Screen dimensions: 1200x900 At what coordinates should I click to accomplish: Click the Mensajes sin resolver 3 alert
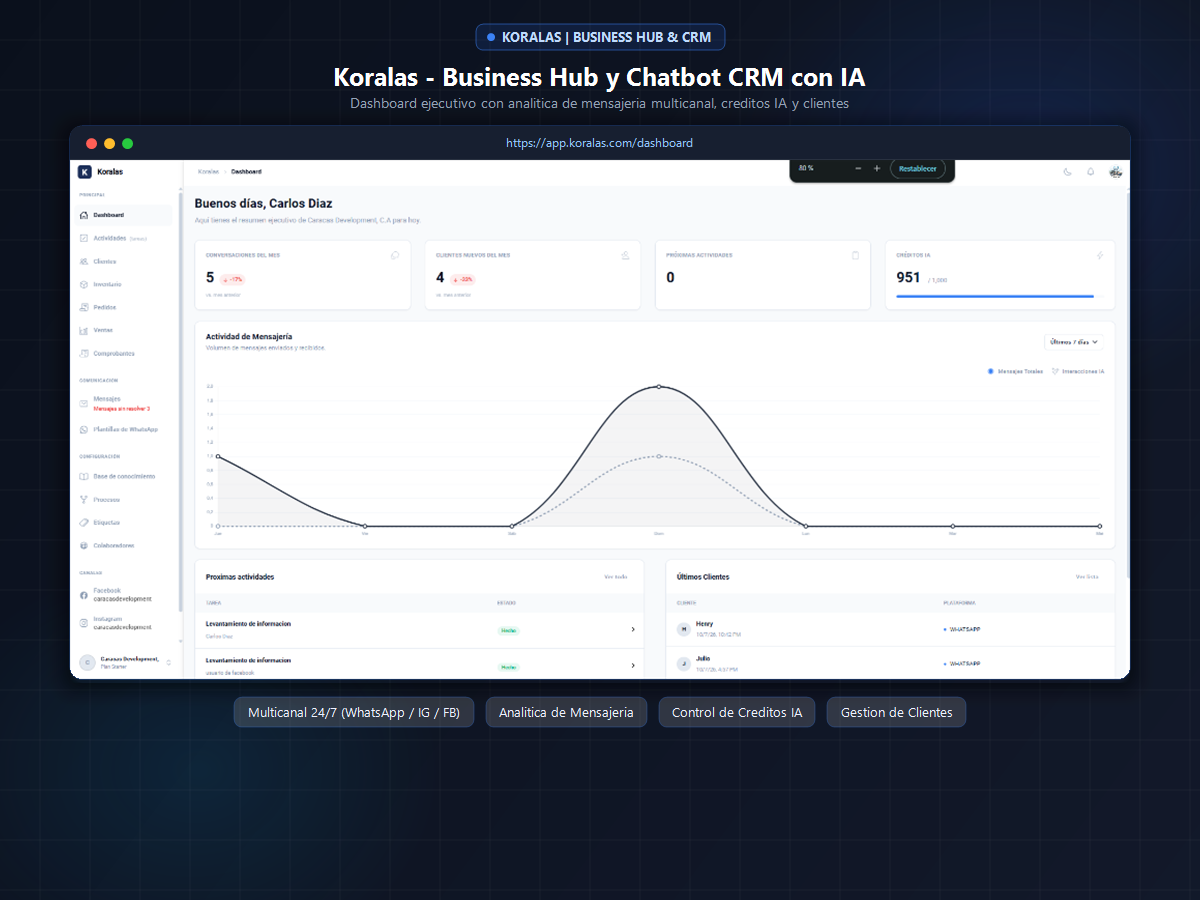point(121,409)
